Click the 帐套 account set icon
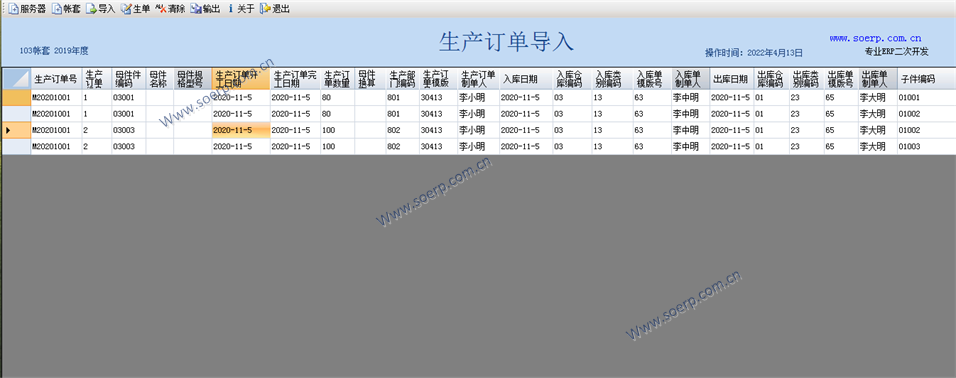This screenshot has height=378, width=956. coord(57,9)
